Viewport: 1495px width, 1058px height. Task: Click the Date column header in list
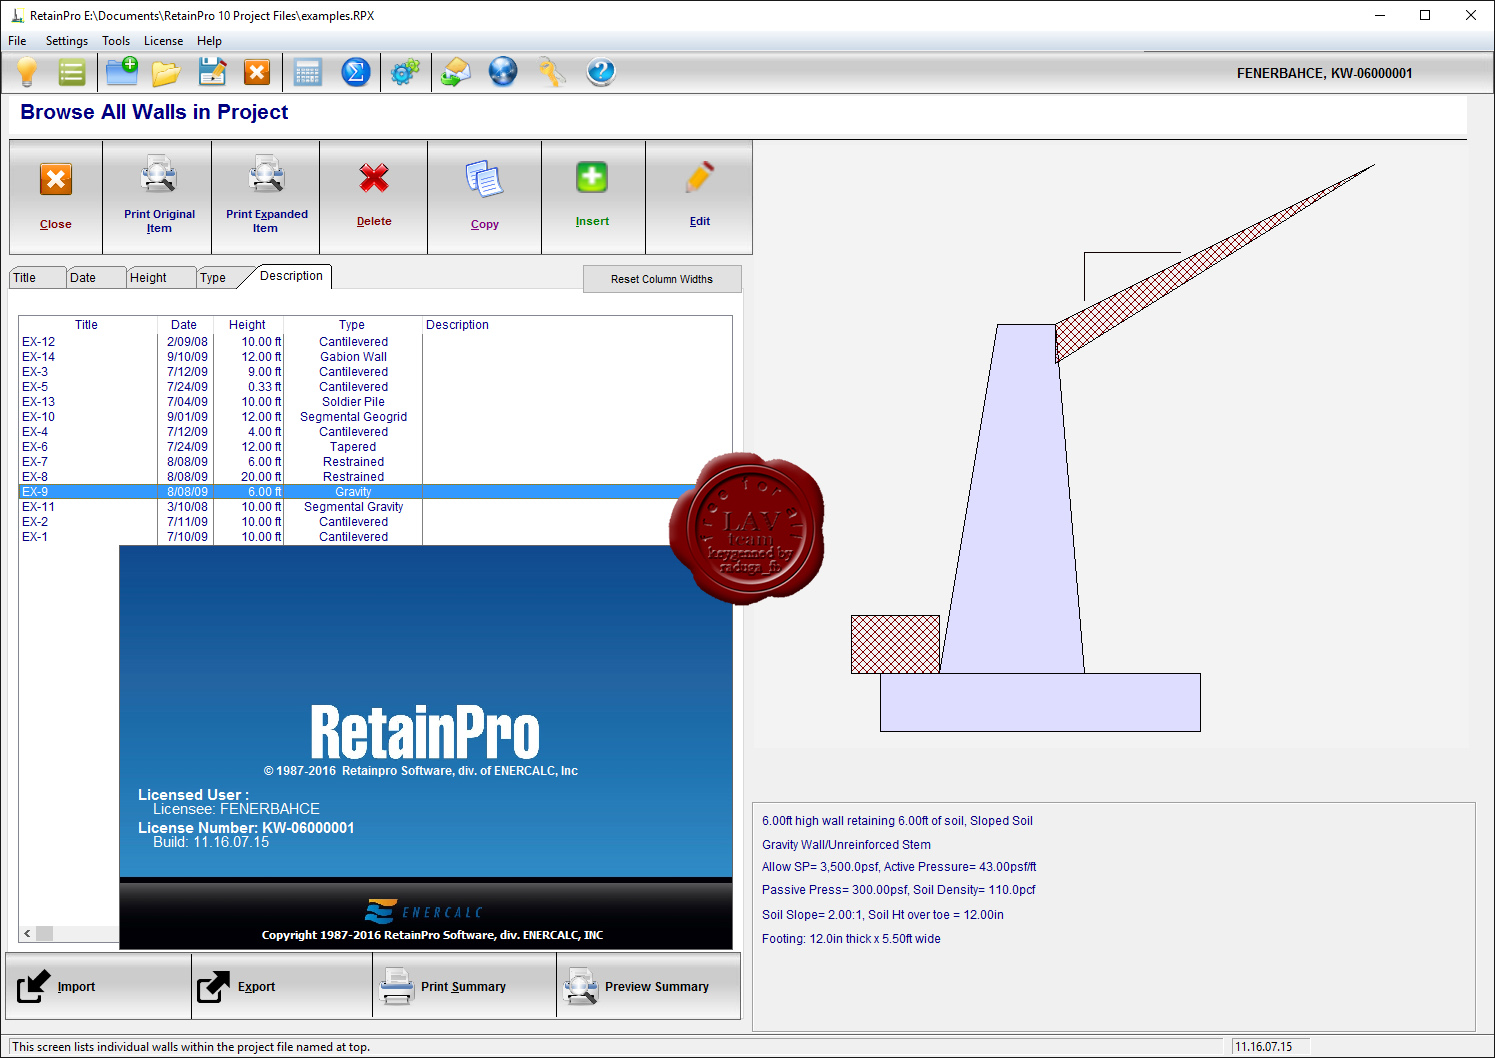(x=184, y=325)
